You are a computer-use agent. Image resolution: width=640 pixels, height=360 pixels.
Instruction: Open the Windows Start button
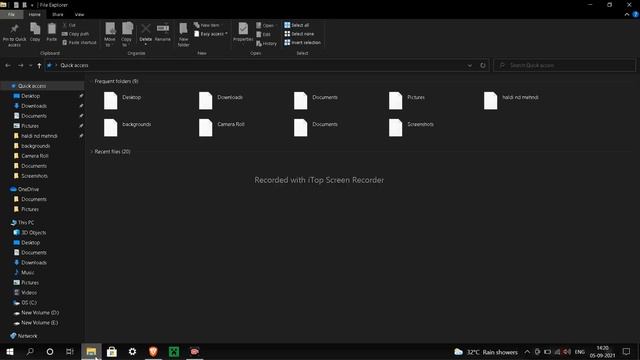coord(10,351)
